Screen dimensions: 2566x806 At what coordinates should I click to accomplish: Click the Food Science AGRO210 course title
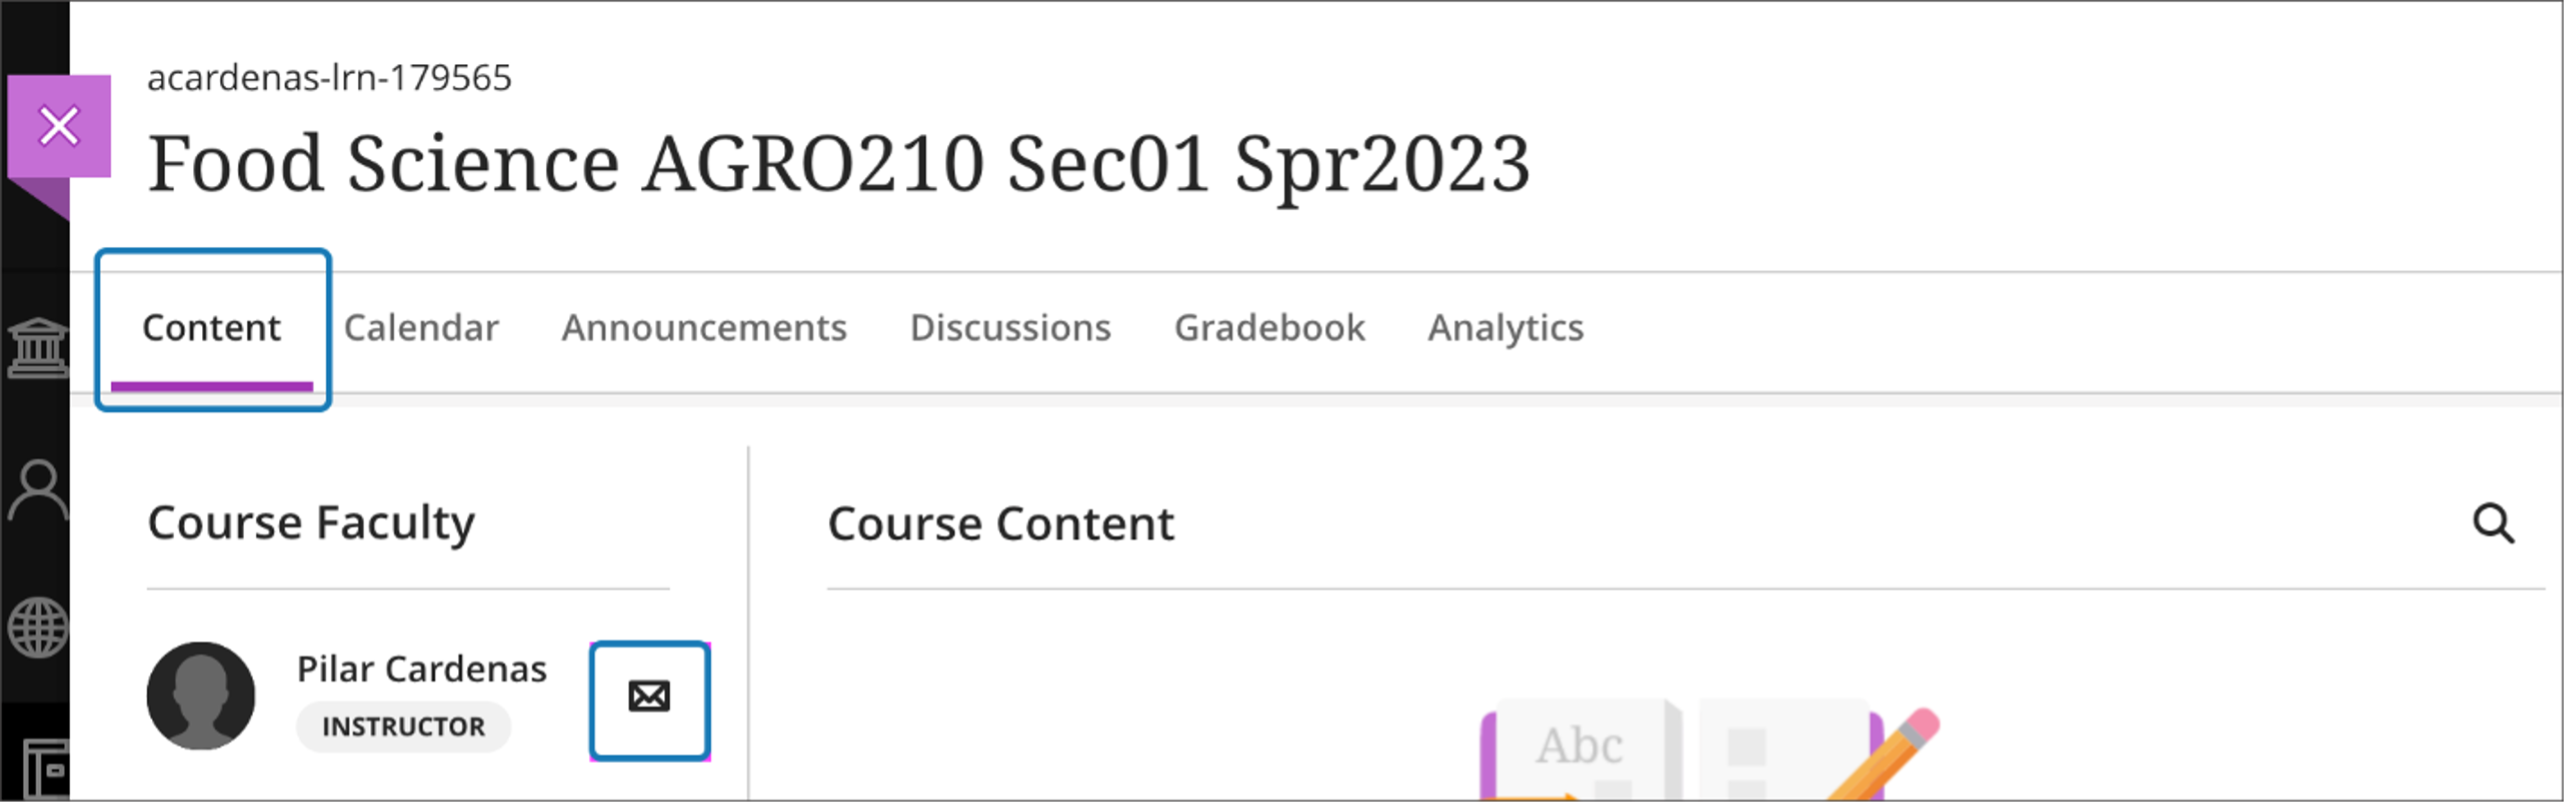(838, 164)
